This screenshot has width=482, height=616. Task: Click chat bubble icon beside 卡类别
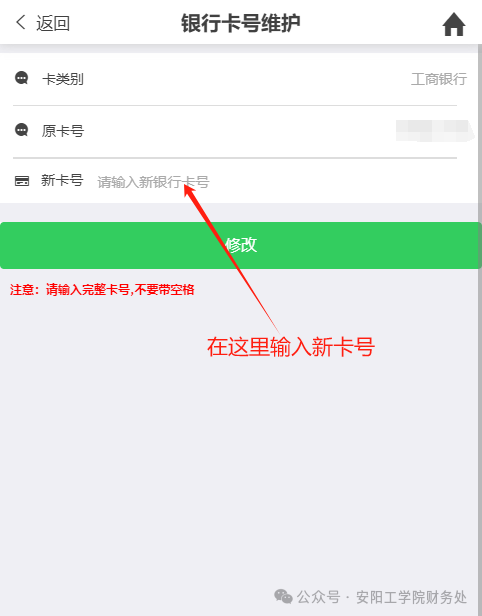pos(22,78)
